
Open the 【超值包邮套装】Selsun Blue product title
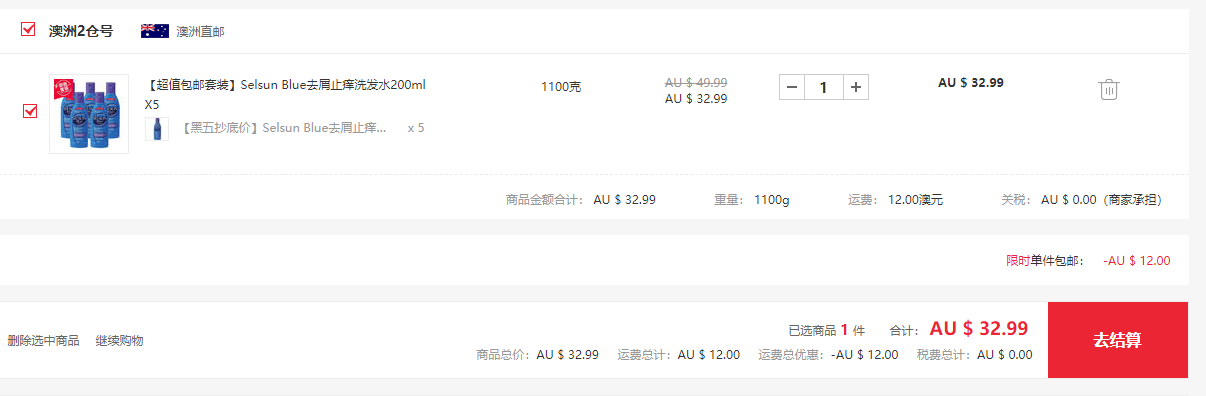click(285, 94)
